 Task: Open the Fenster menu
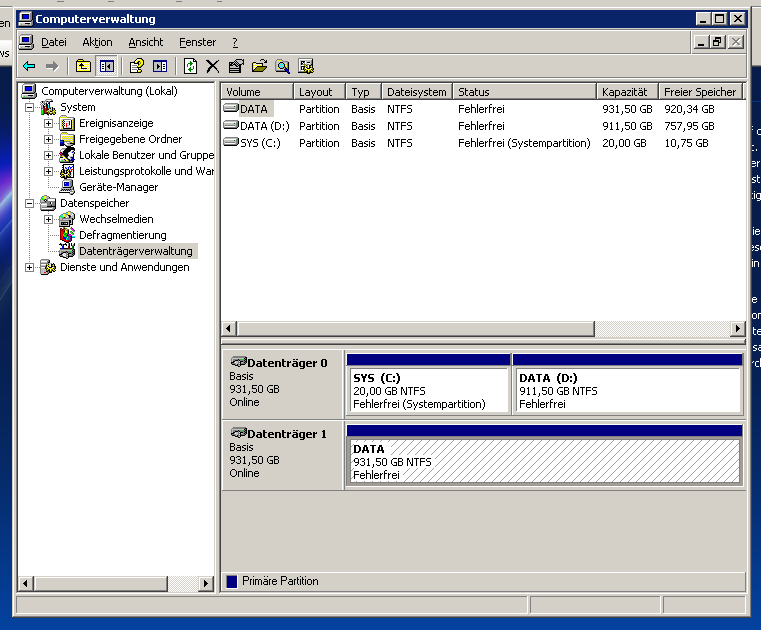pyautogui.click(x=198, y=43)
